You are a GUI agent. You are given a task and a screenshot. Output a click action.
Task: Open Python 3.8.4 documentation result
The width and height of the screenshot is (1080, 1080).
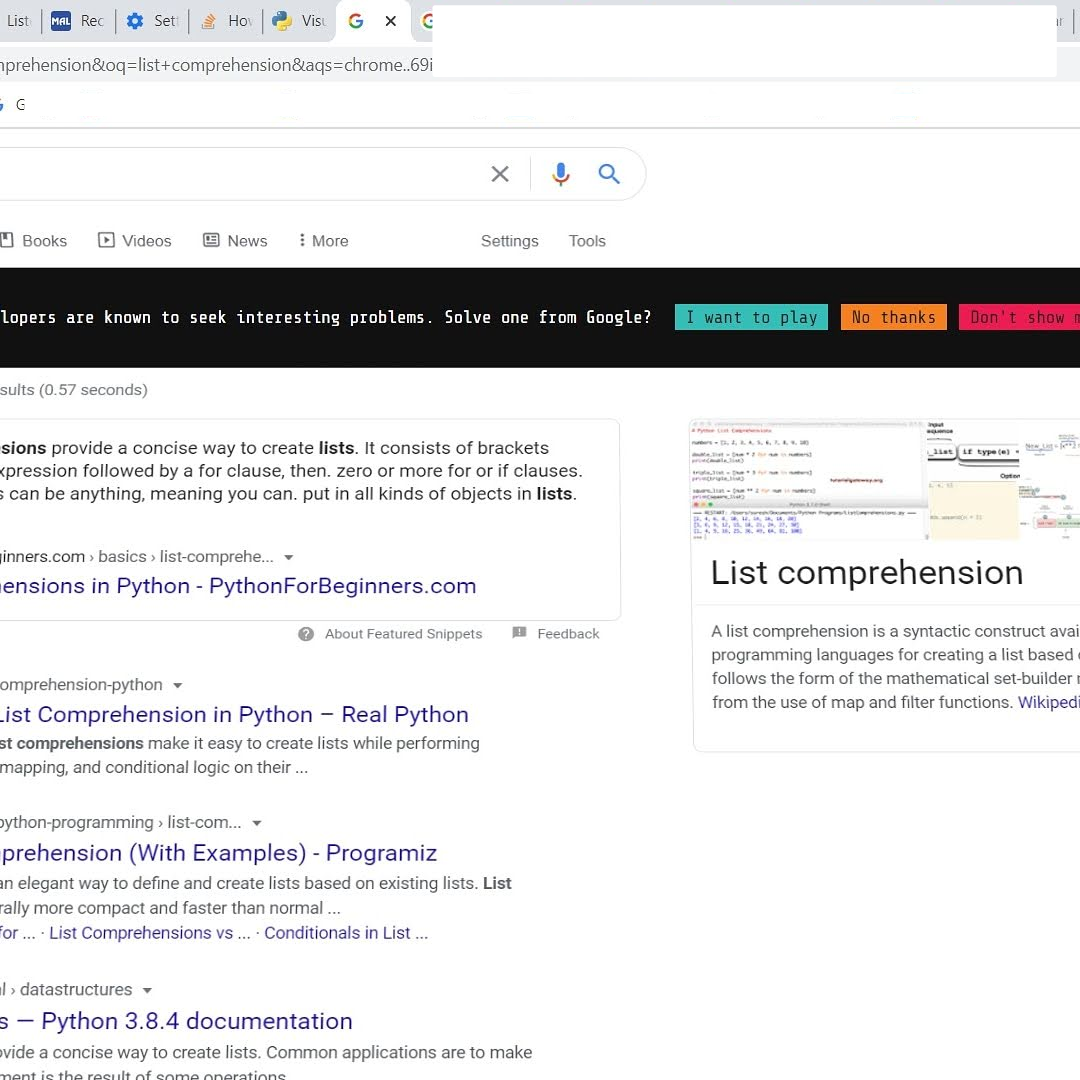coord(176,1021)
